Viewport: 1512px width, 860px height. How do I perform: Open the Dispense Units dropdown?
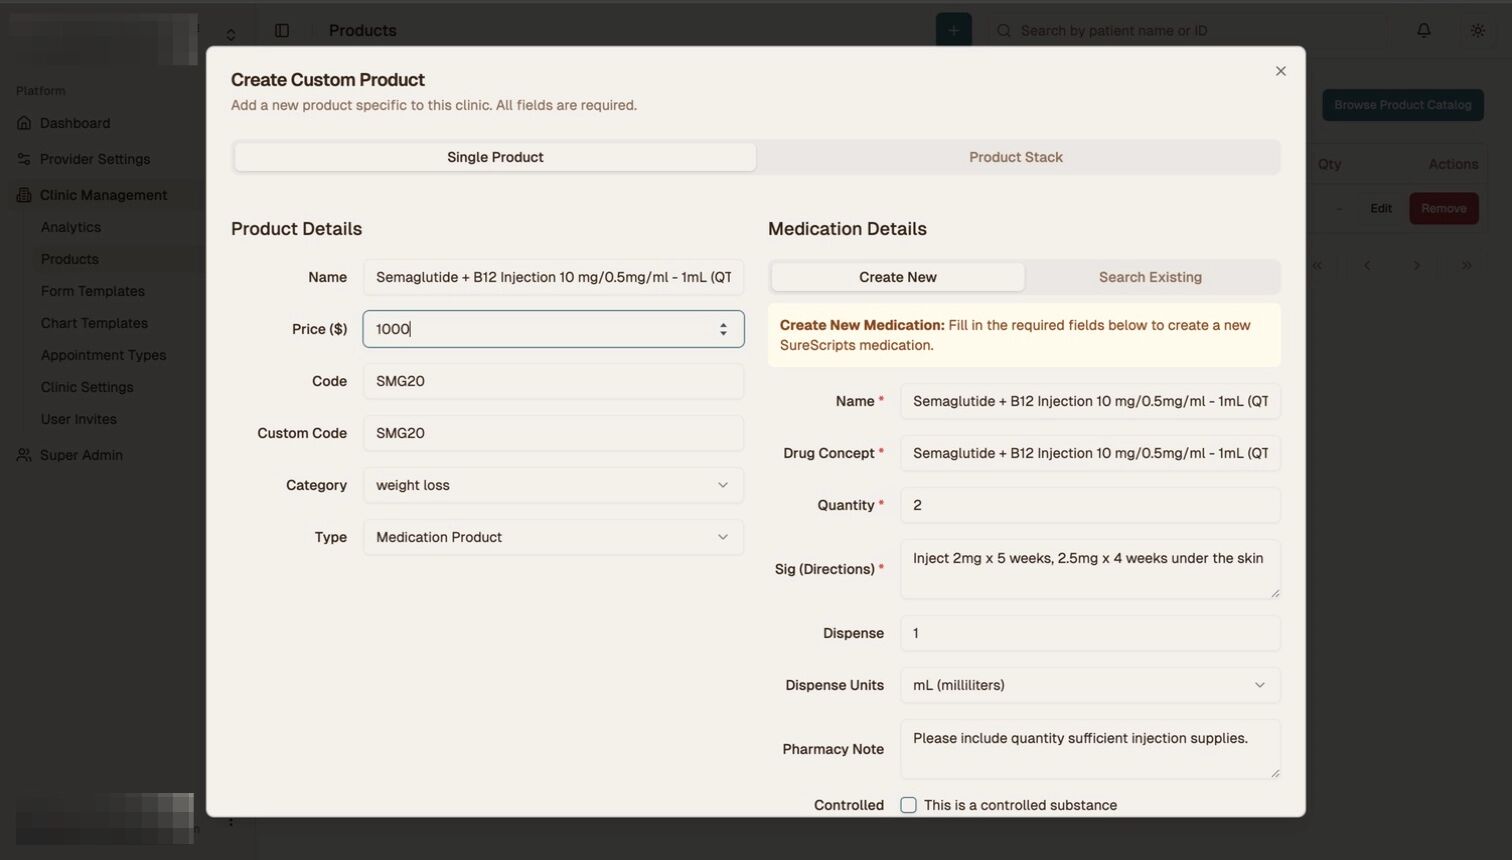coord(1090,685)
